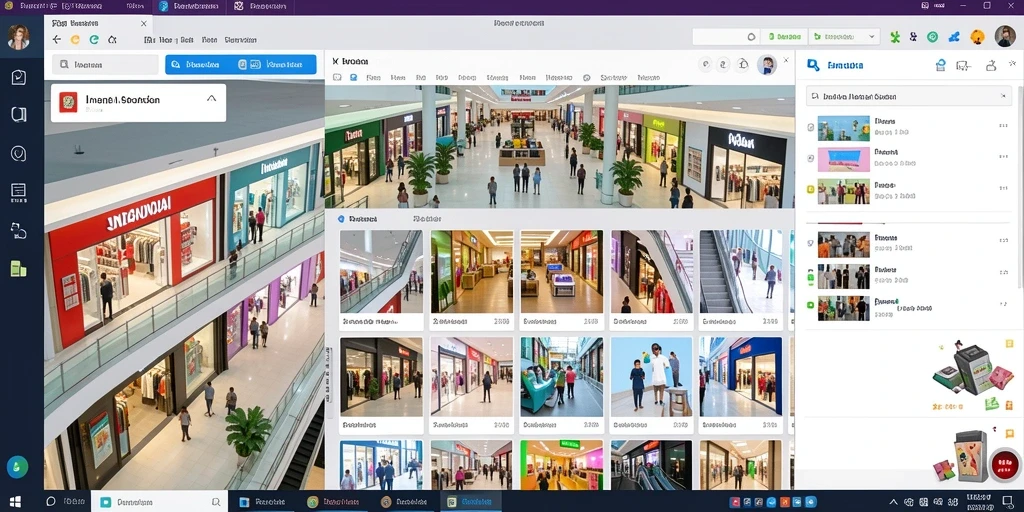Viewport: 1024px width, 512px height.
Task: Open the Windows Start menu
Action: [14, 502]
